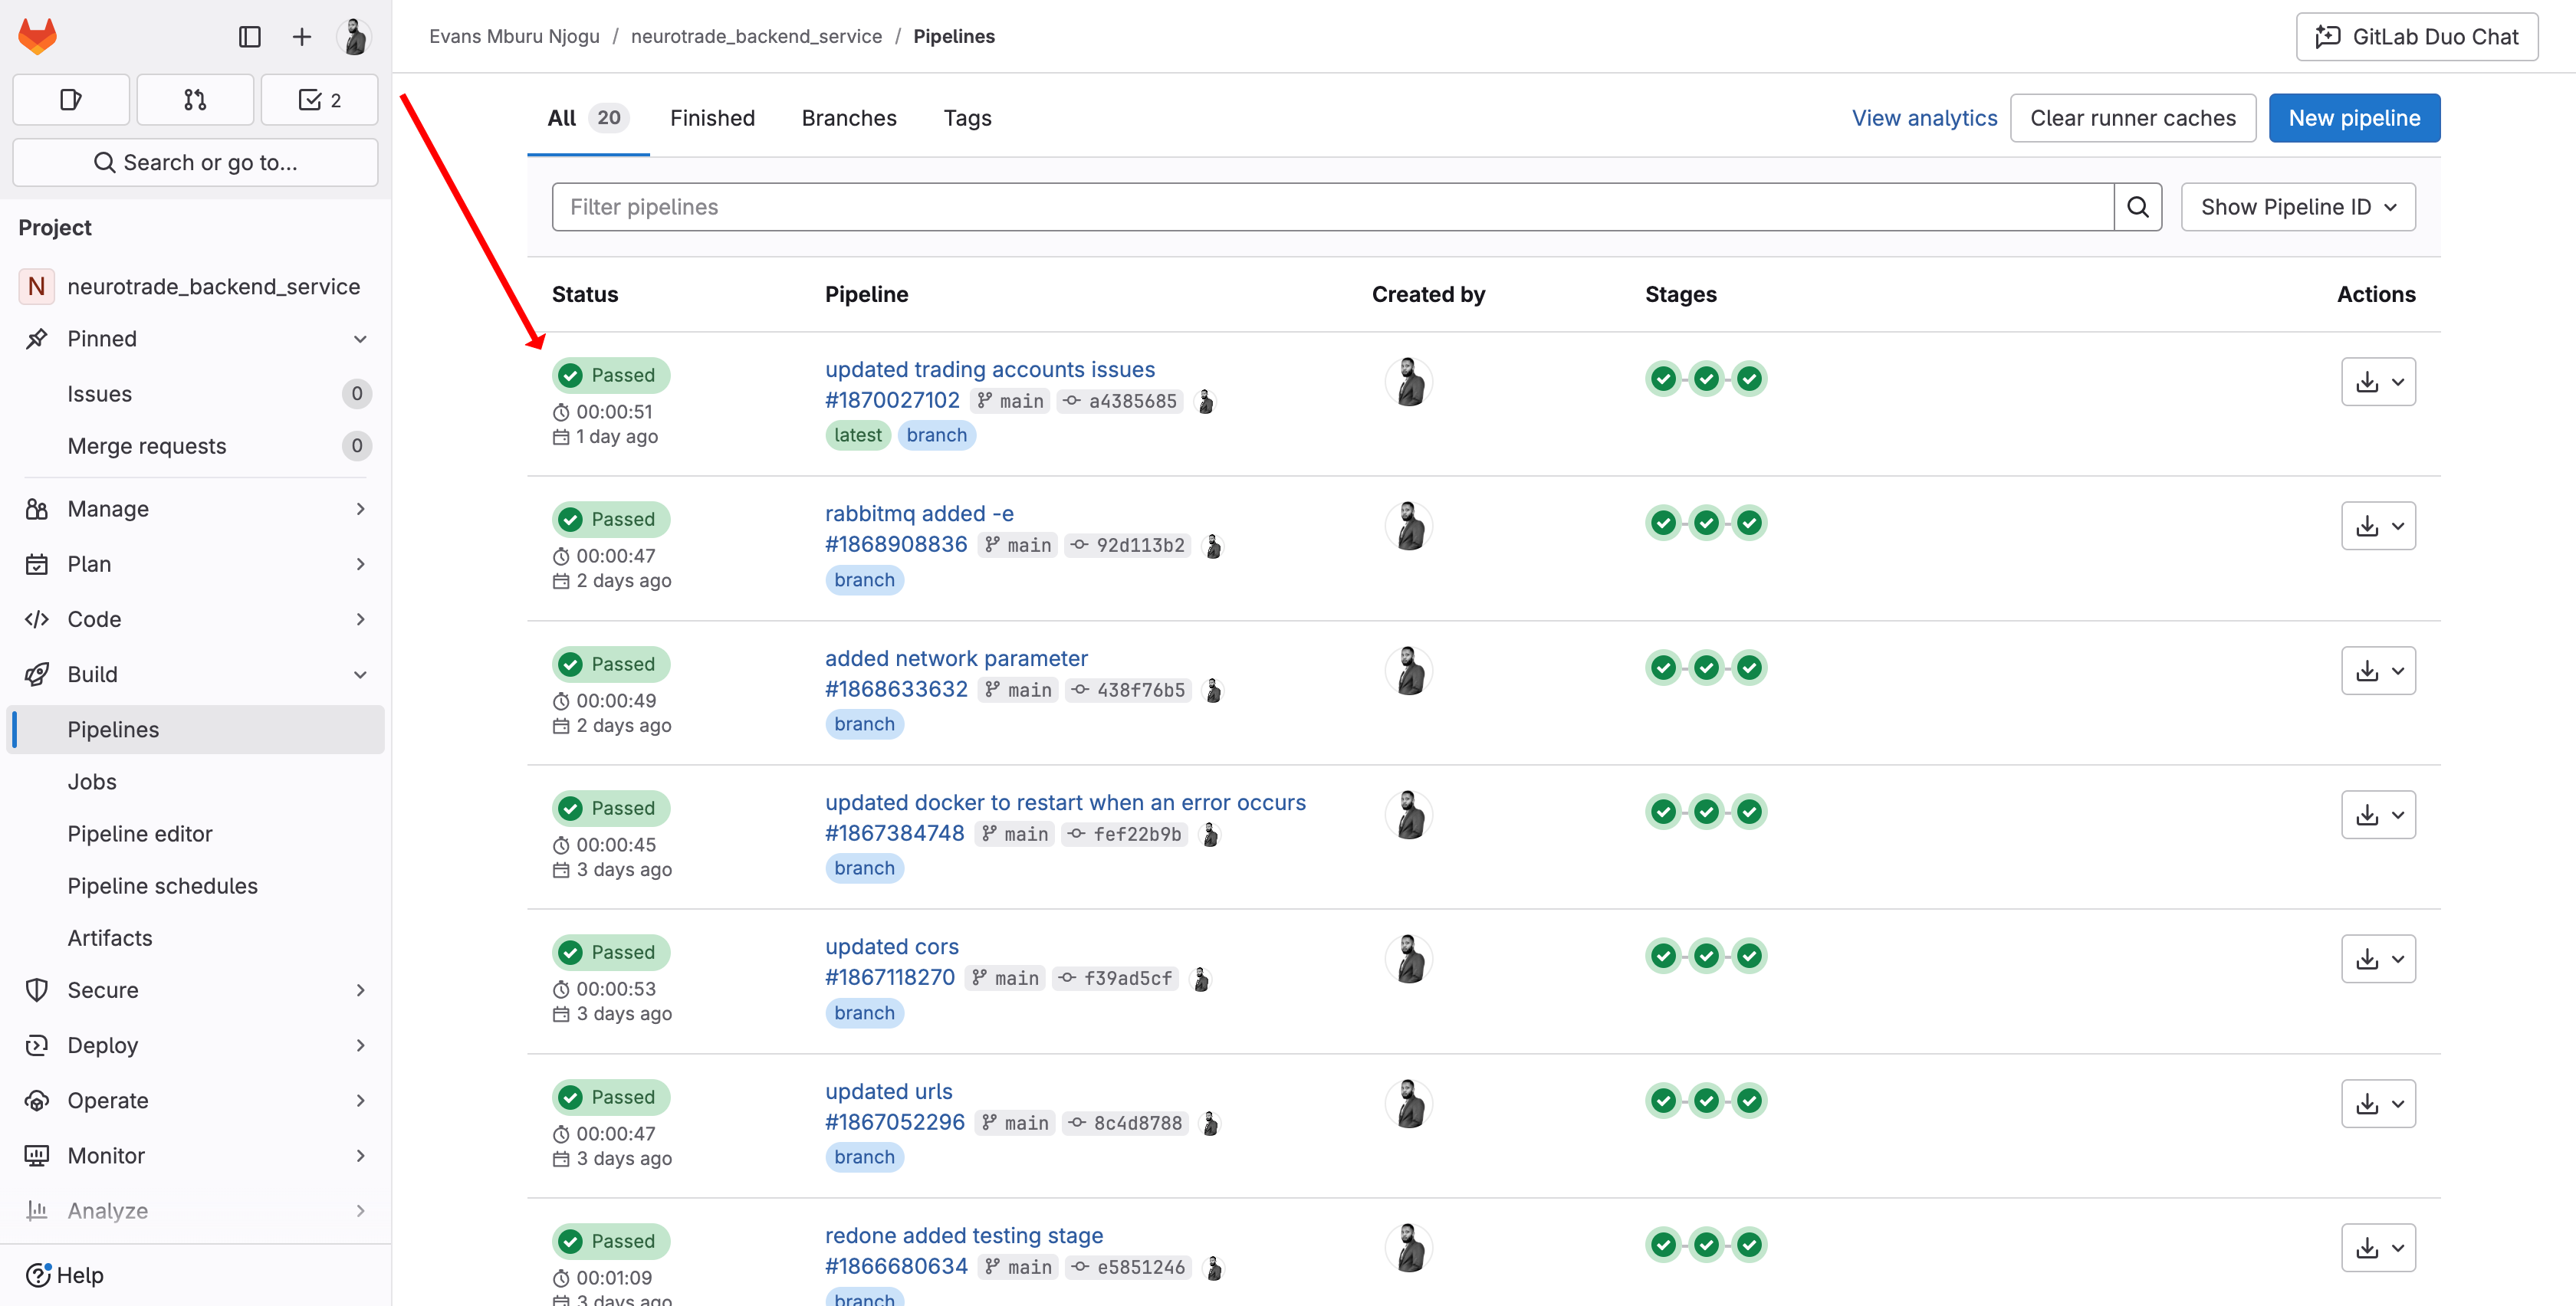
Task: Toggle the sidebar collapse icon
Action: click(249, 37)
